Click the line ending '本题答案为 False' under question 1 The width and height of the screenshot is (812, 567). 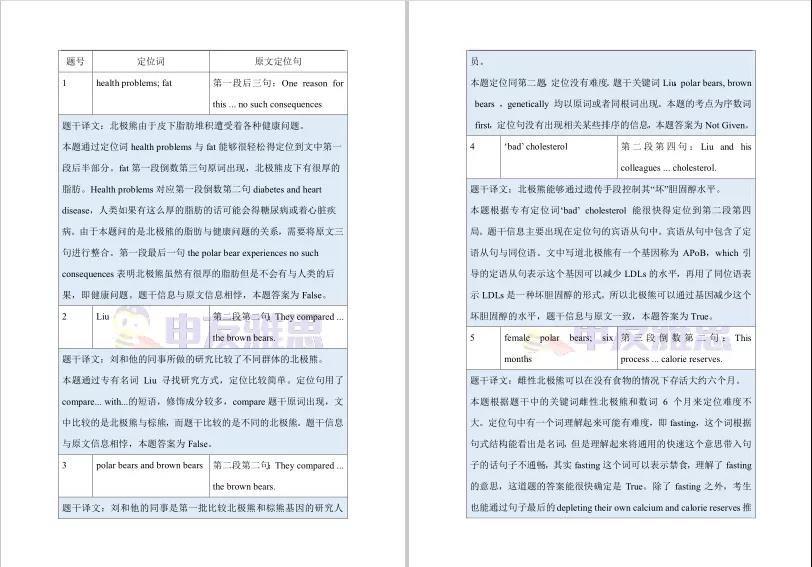tap(195, 295)
